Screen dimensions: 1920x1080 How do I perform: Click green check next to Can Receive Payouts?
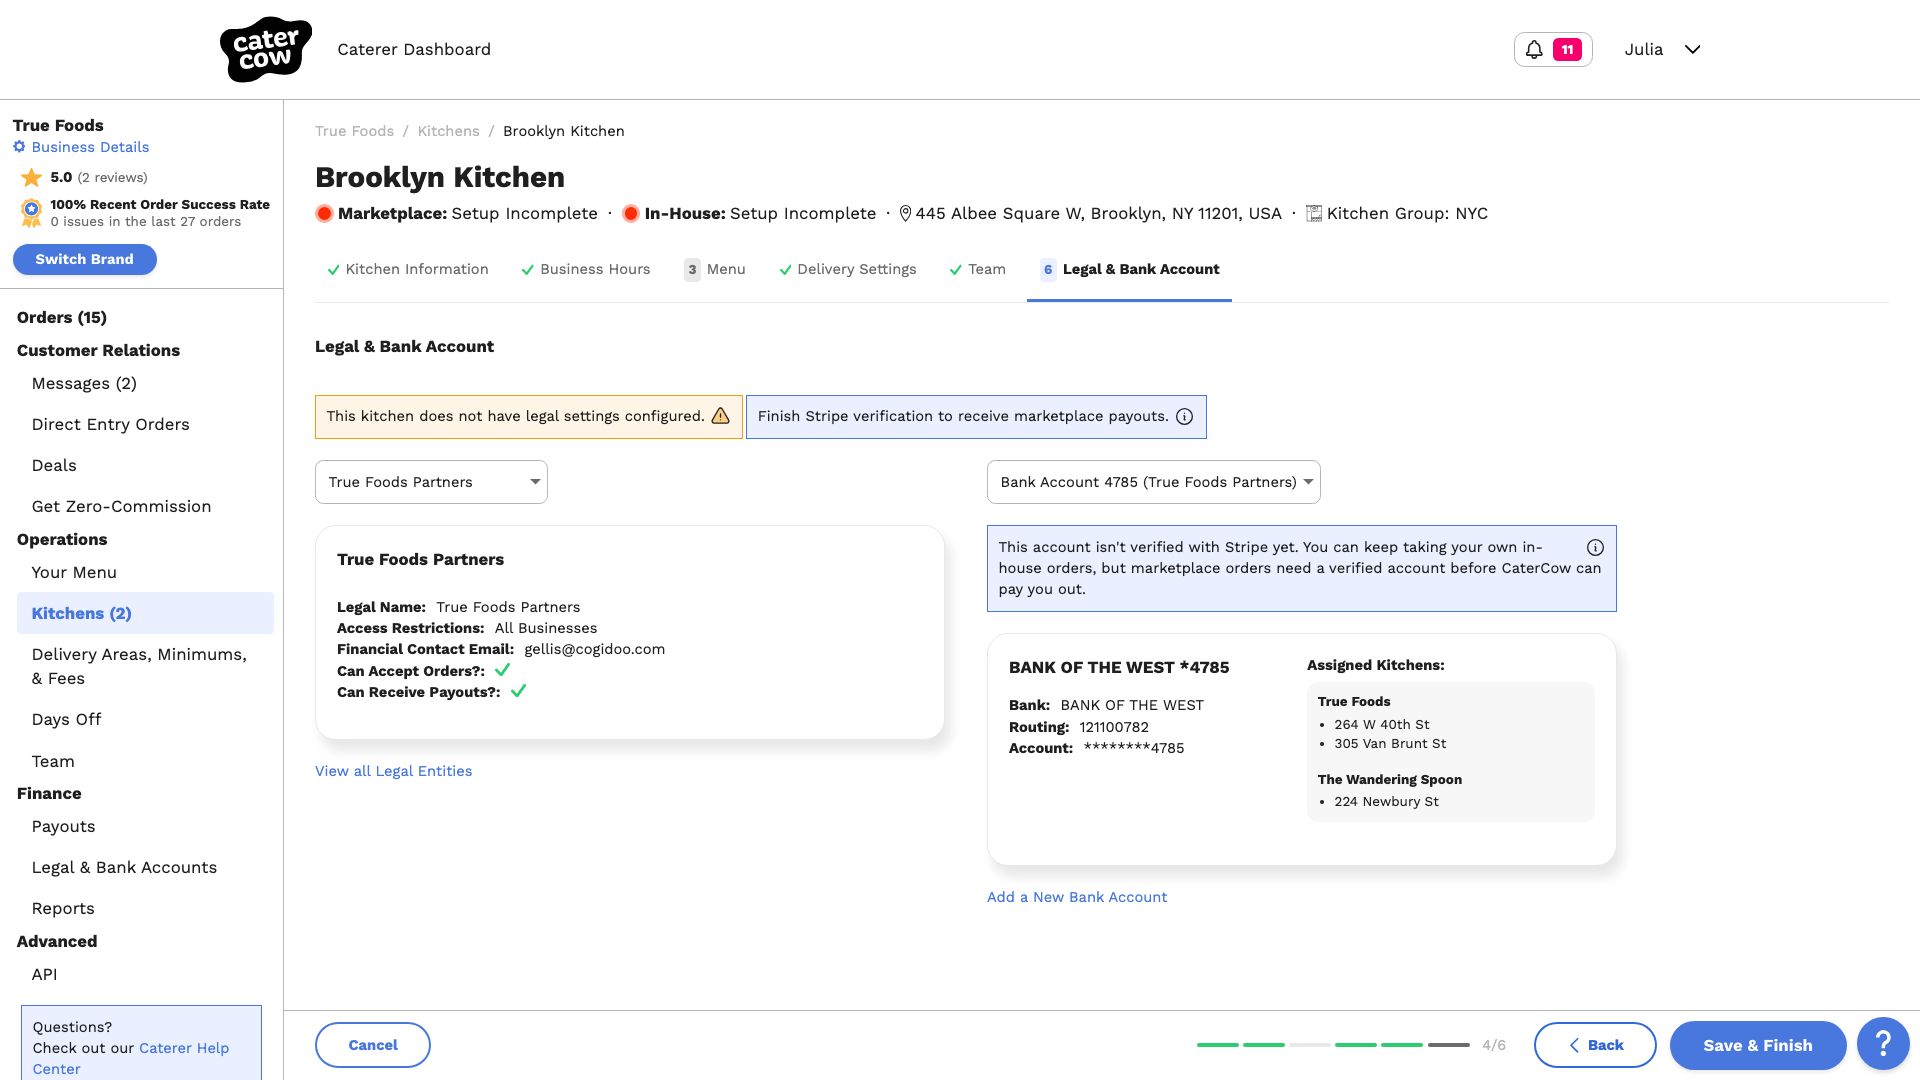click(x=518, y=691)
